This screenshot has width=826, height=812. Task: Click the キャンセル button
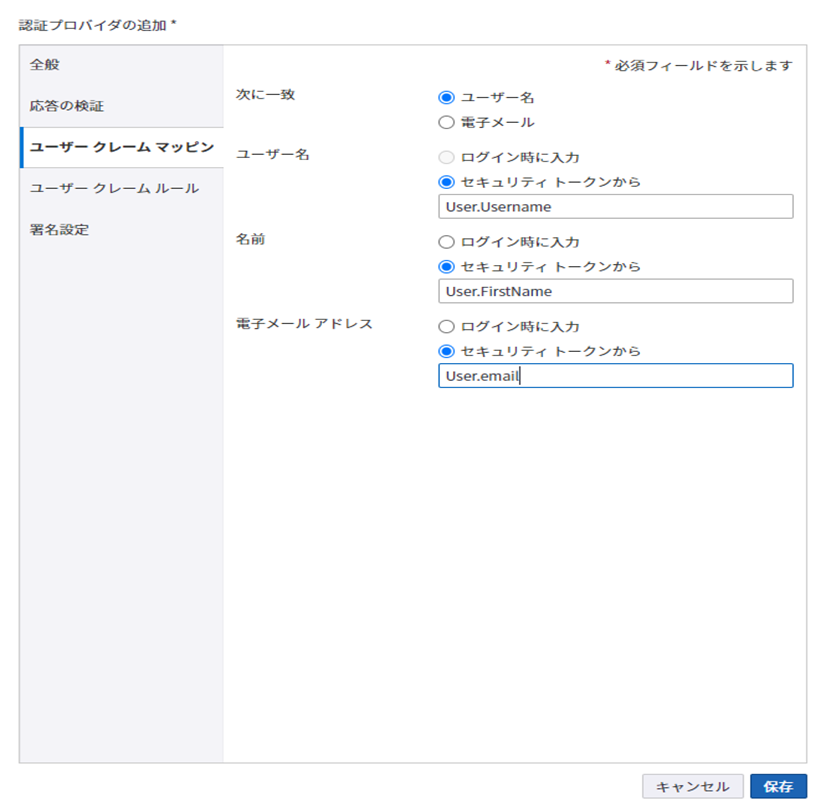pyautogui.click(x=691, y=786)
